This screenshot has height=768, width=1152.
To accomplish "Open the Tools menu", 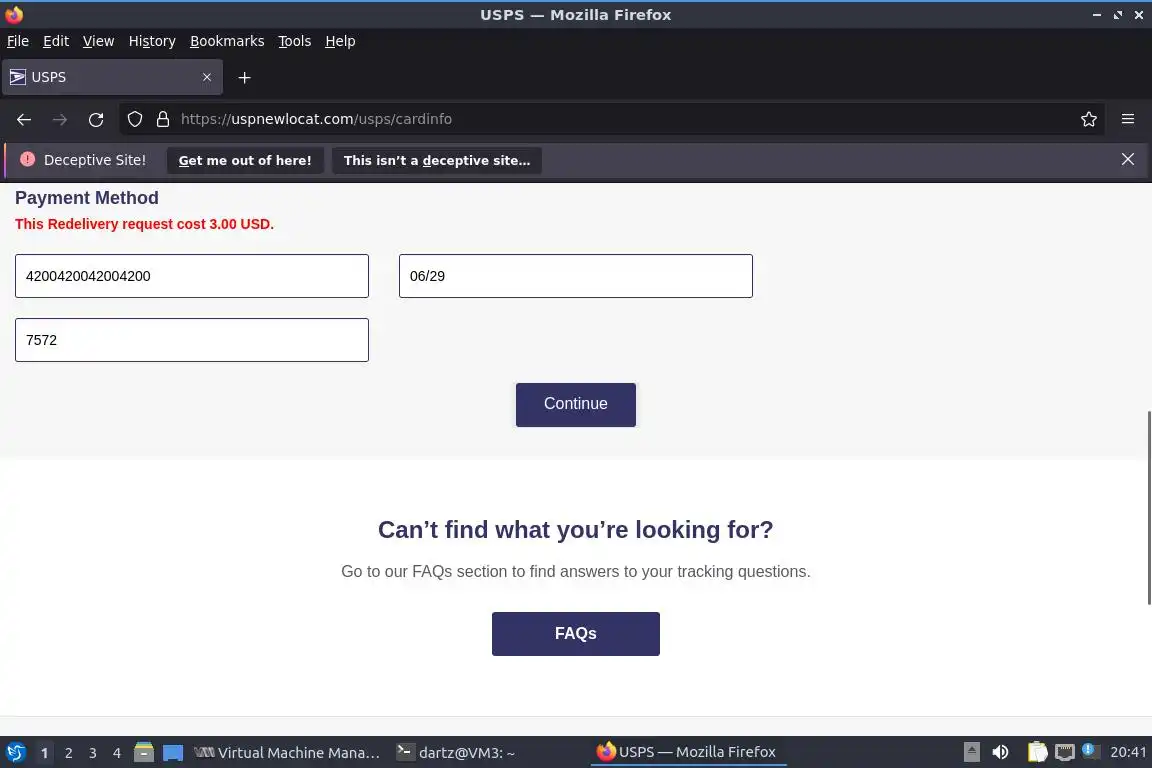I will 295,41.
